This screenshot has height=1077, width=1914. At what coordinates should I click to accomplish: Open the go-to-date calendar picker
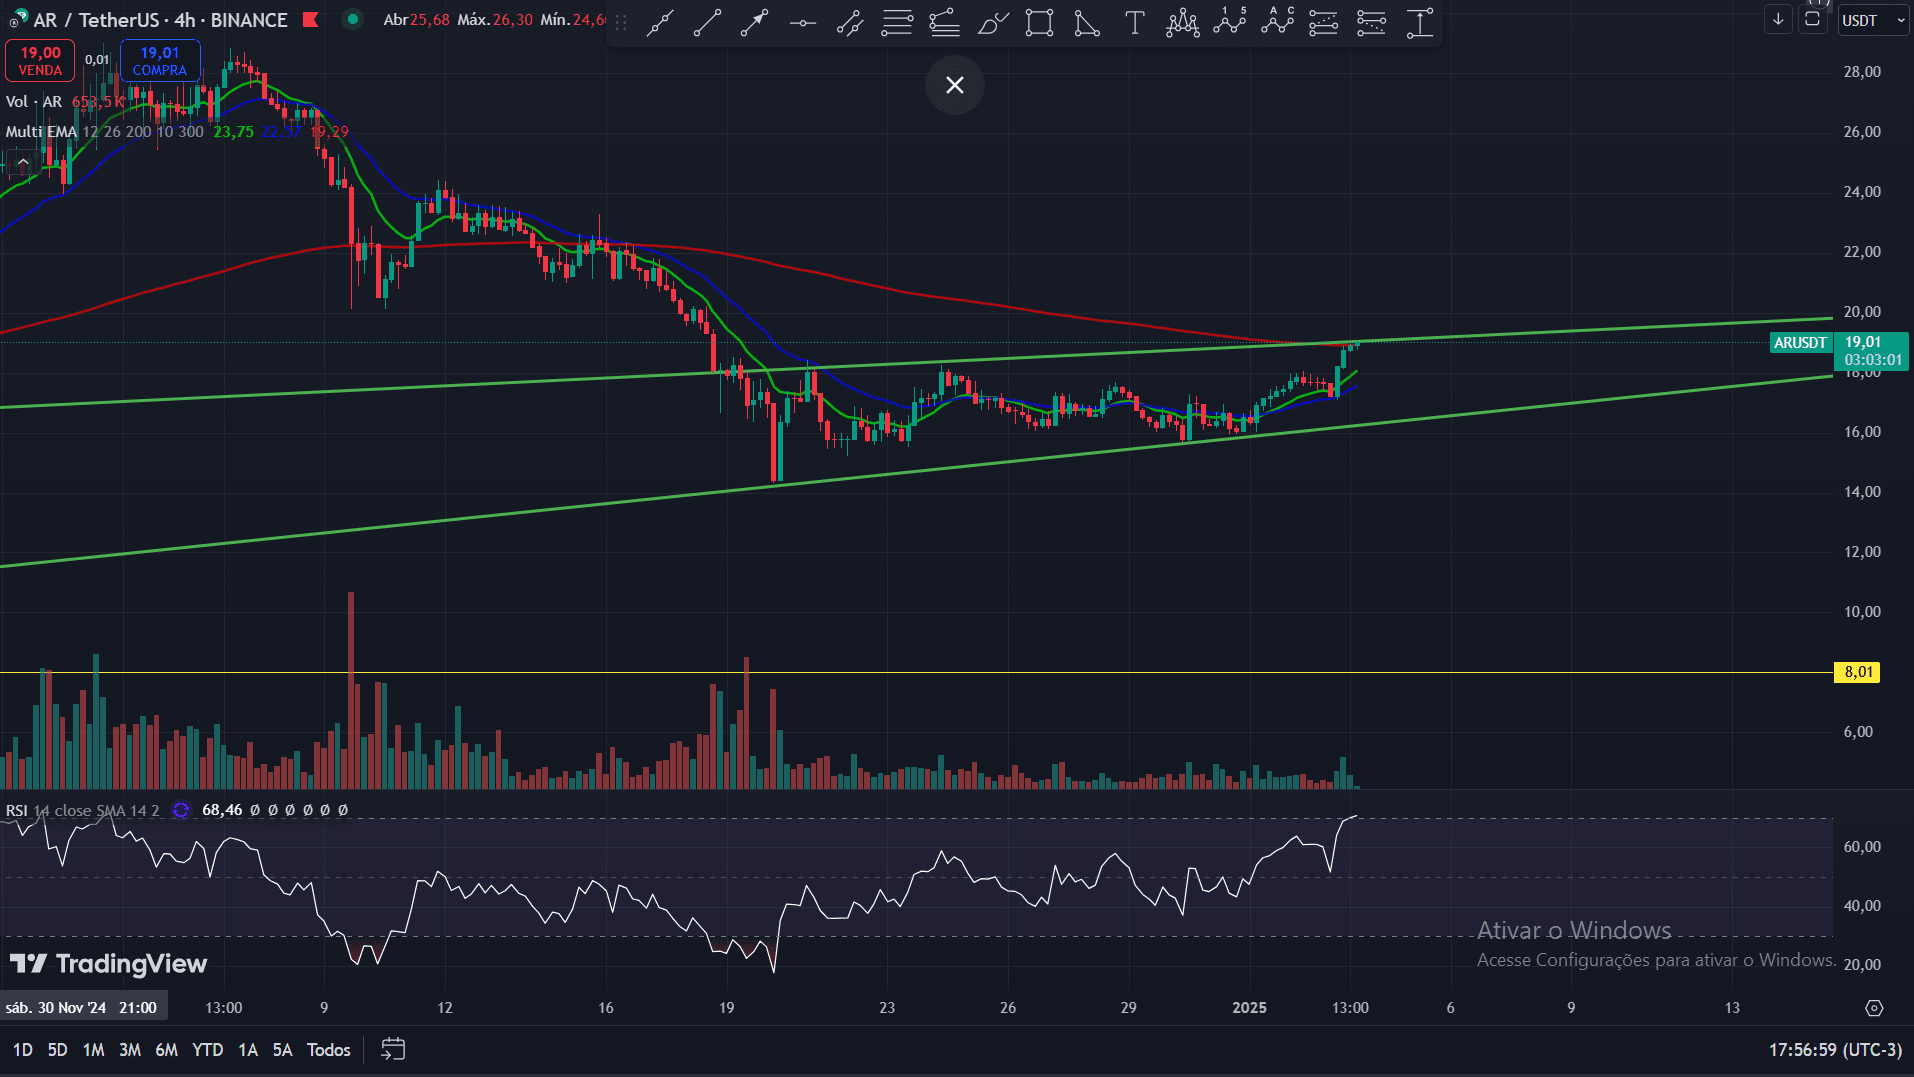click(393, 1049)
